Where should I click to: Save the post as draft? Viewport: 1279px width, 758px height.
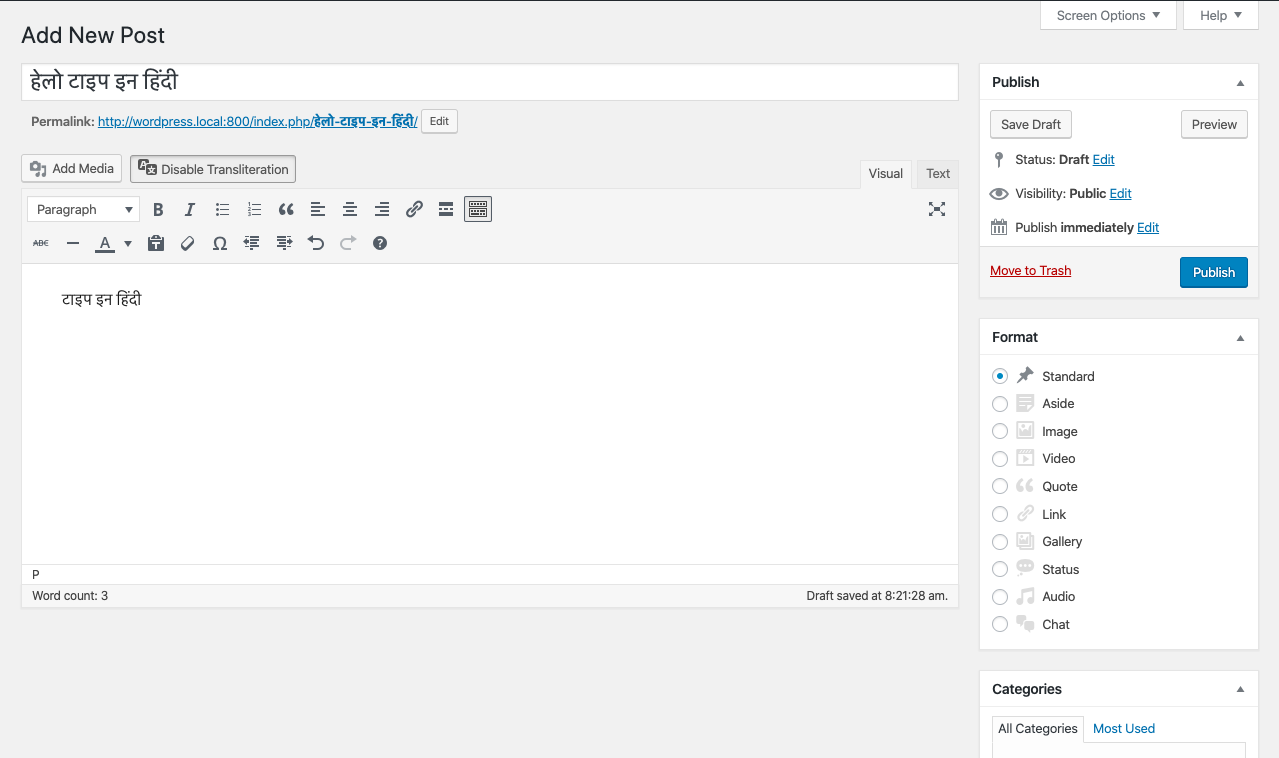(1031, 124)
